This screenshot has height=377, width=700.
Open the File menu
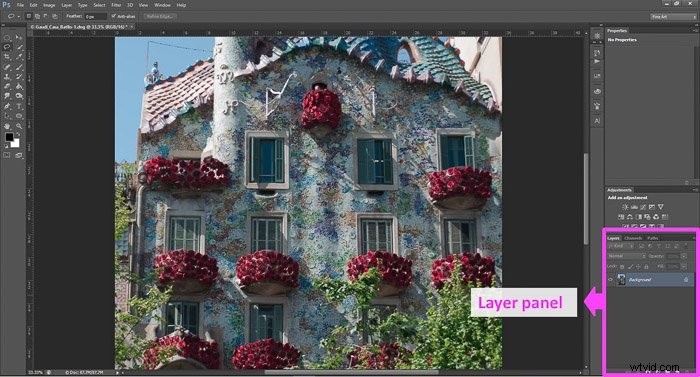tap(20, 5)
